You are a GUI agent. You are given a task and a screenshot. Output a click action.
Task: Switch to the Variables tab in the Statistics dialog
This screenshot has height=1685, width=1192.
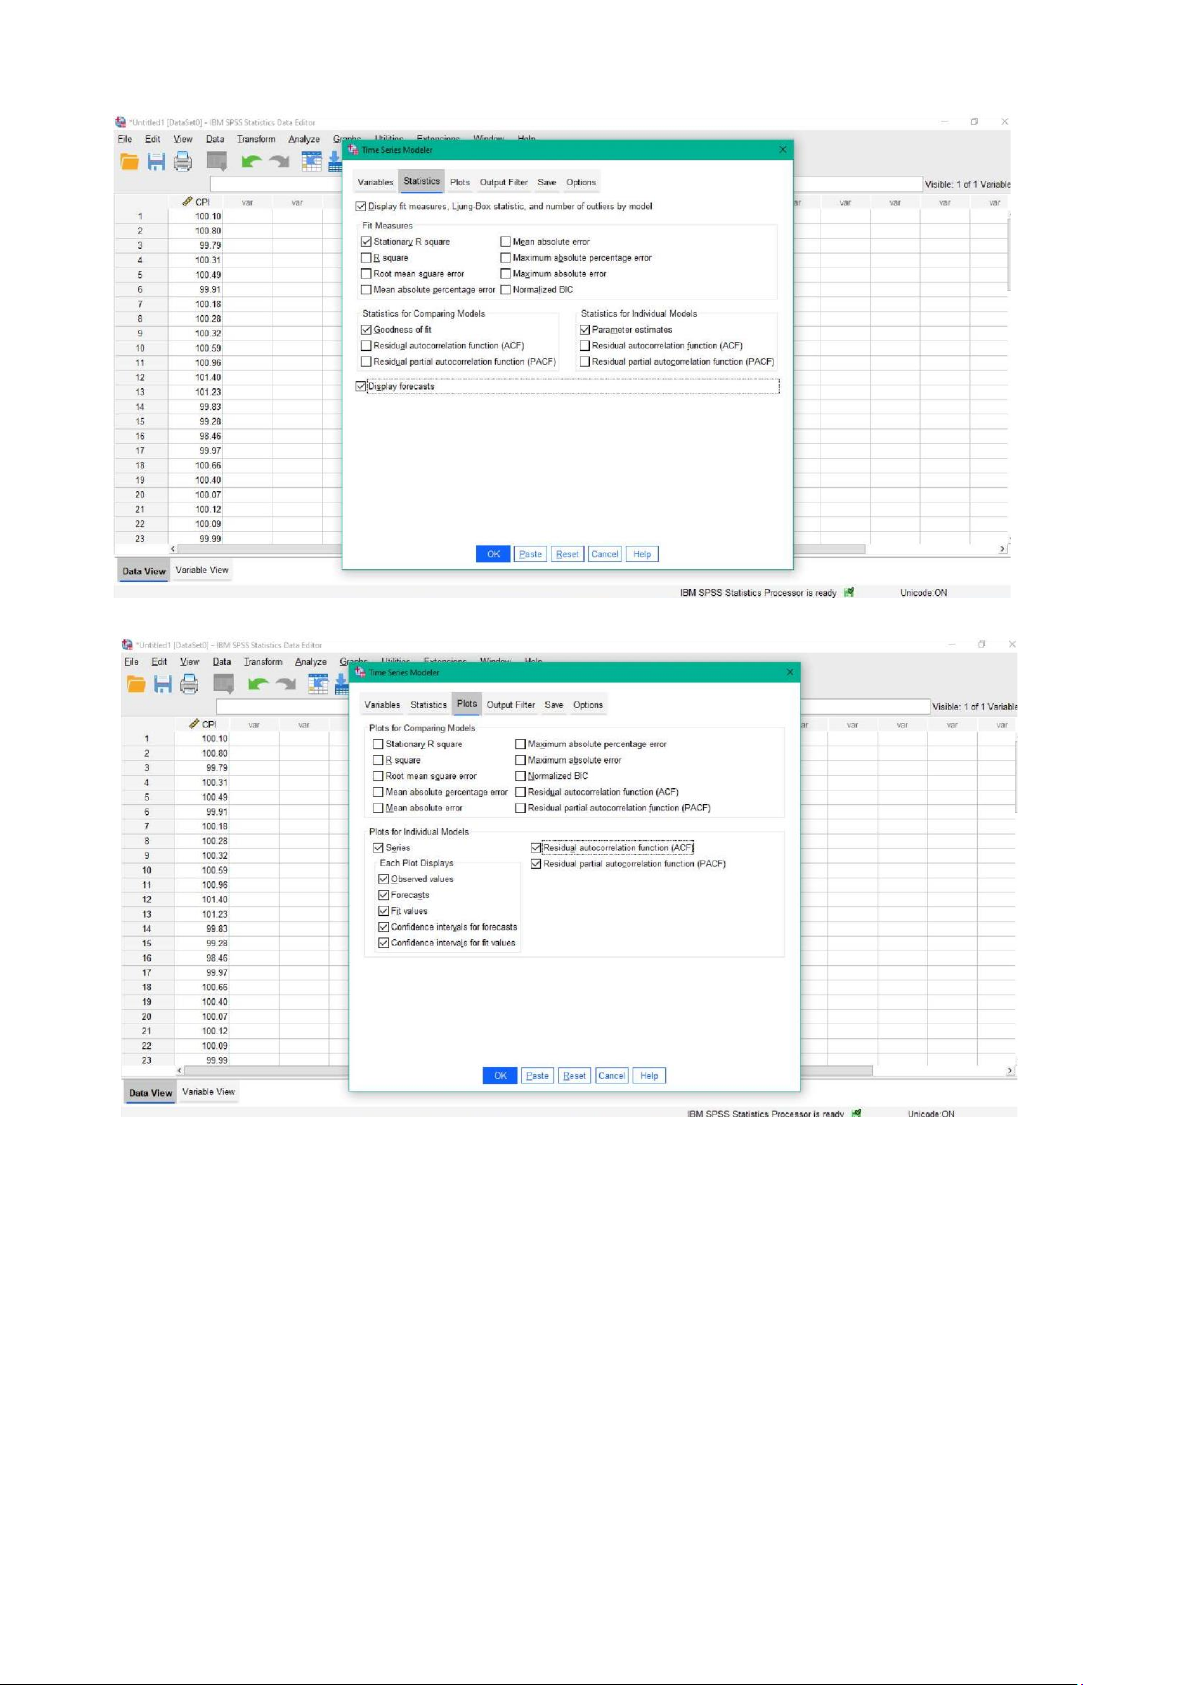(376, 182)
